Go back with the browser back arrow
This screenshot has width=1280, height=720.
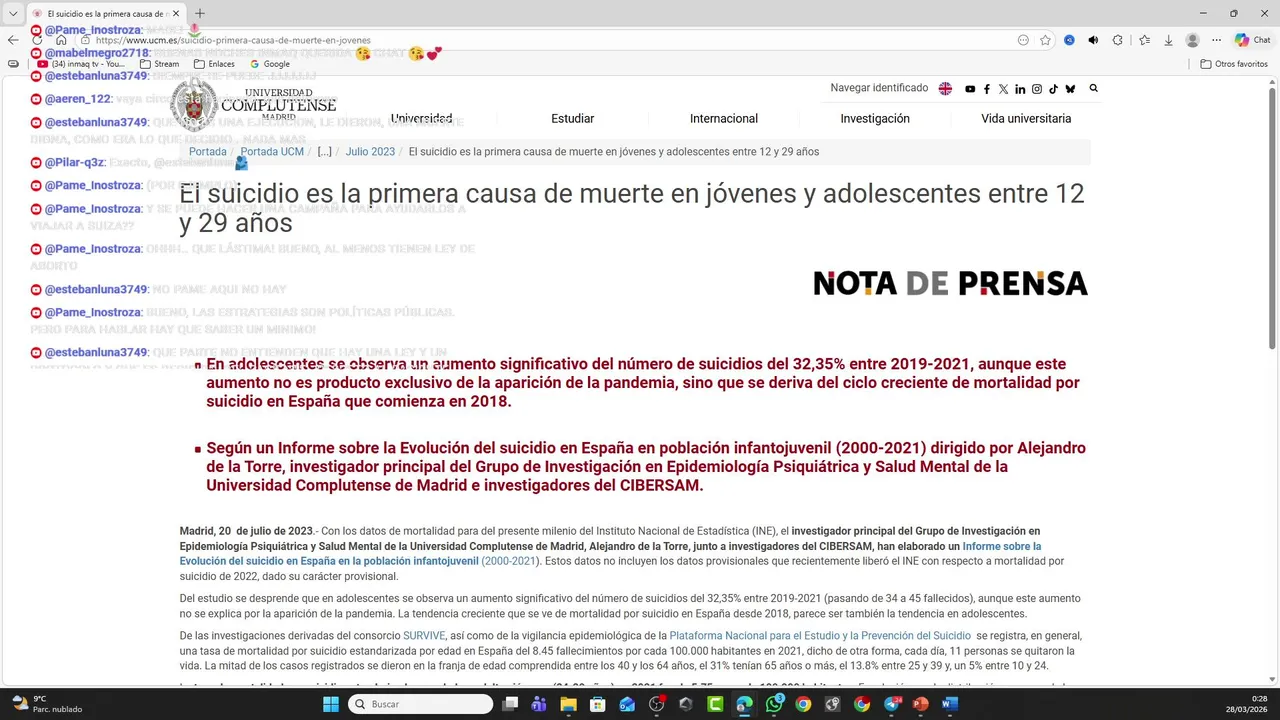[x=13, y=40]
